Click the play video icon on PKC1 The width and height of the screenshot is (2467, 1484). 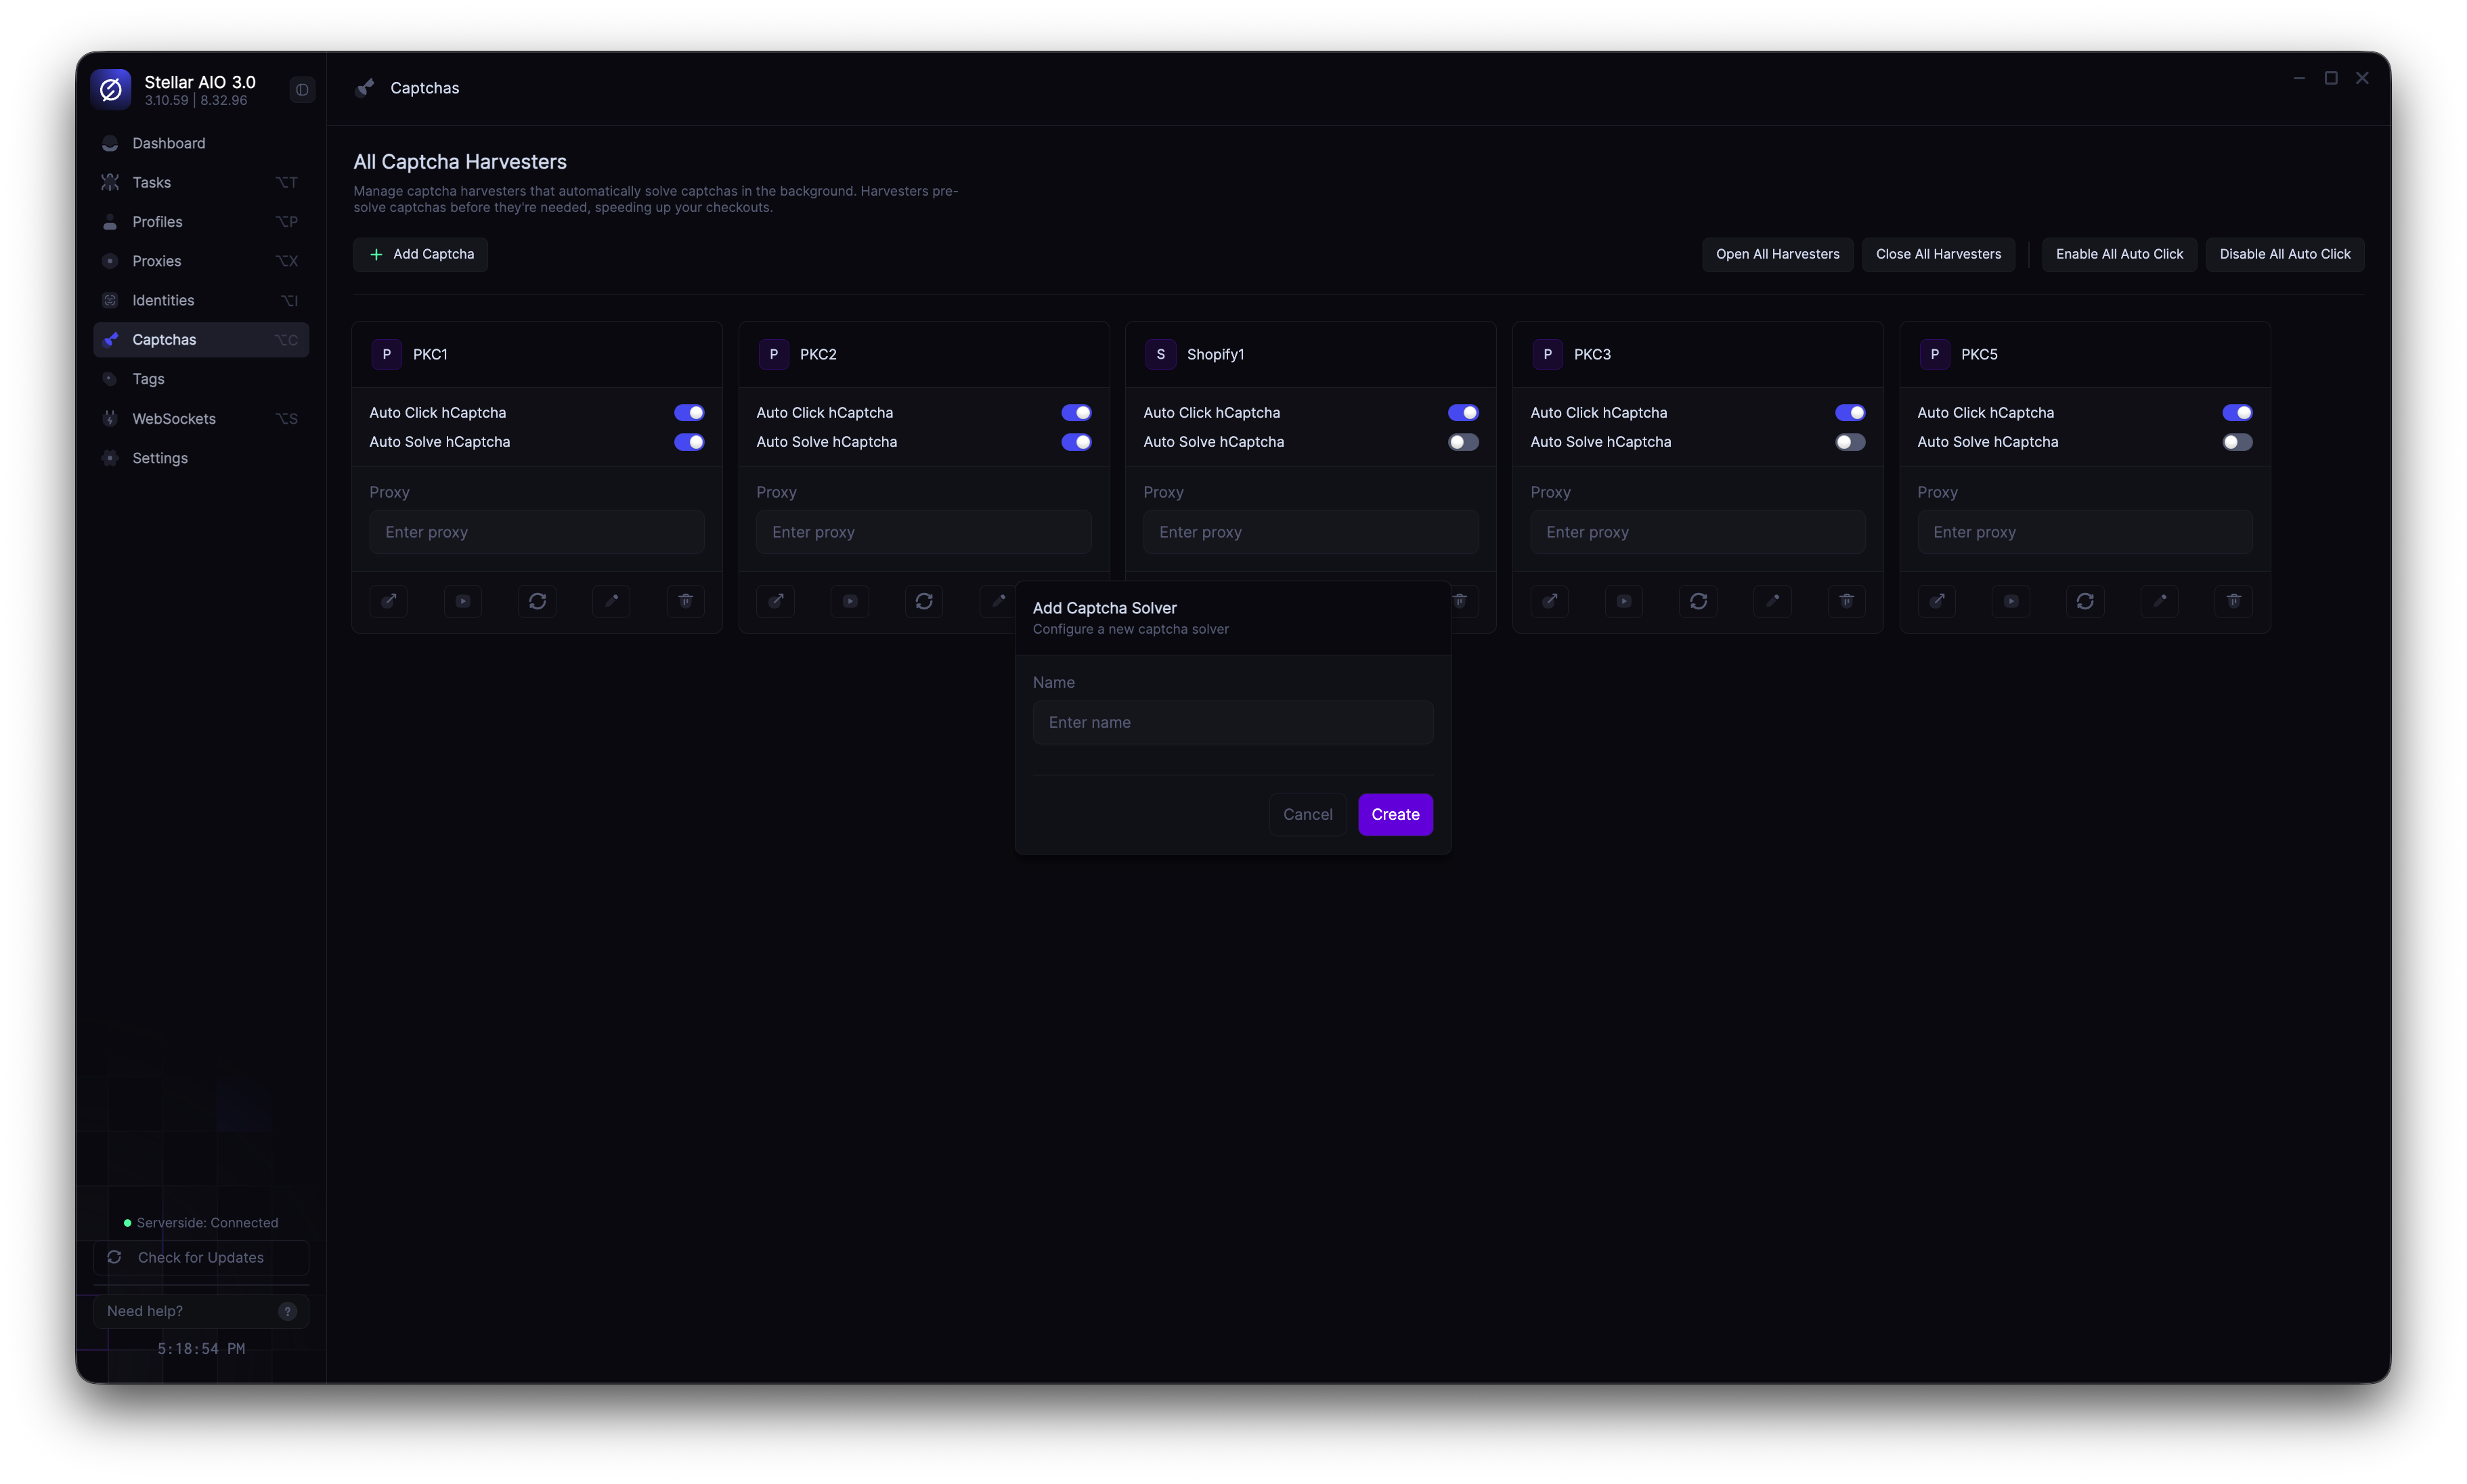click(463, 601)
